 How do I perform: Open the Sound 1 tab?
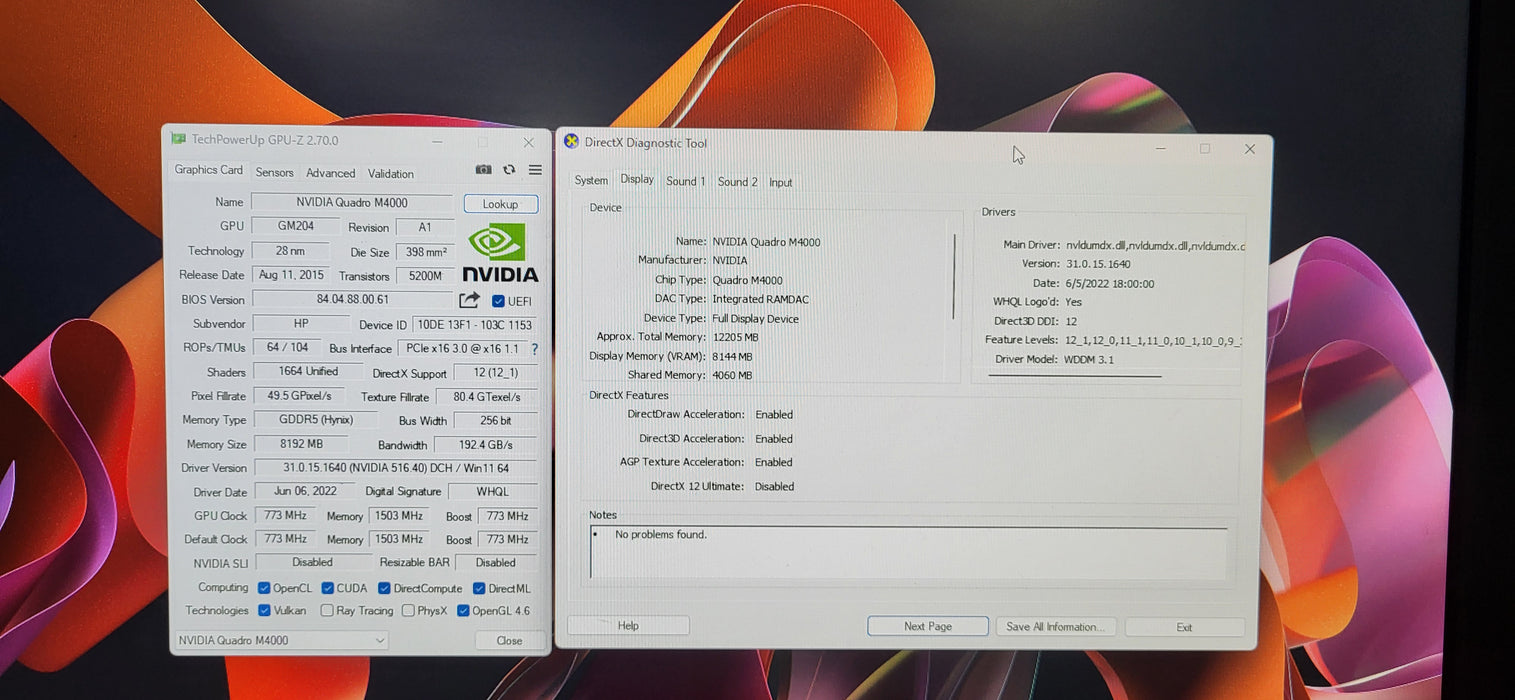pos(685,181)
